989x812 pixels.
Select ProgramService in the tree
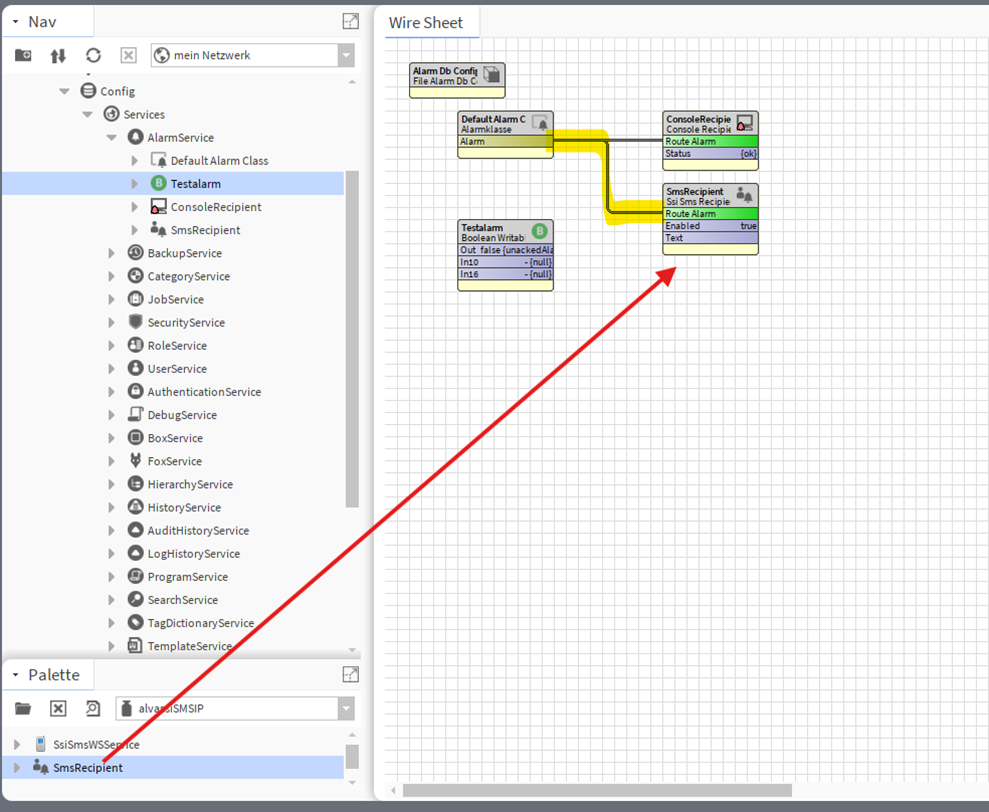tap(188, 576)
